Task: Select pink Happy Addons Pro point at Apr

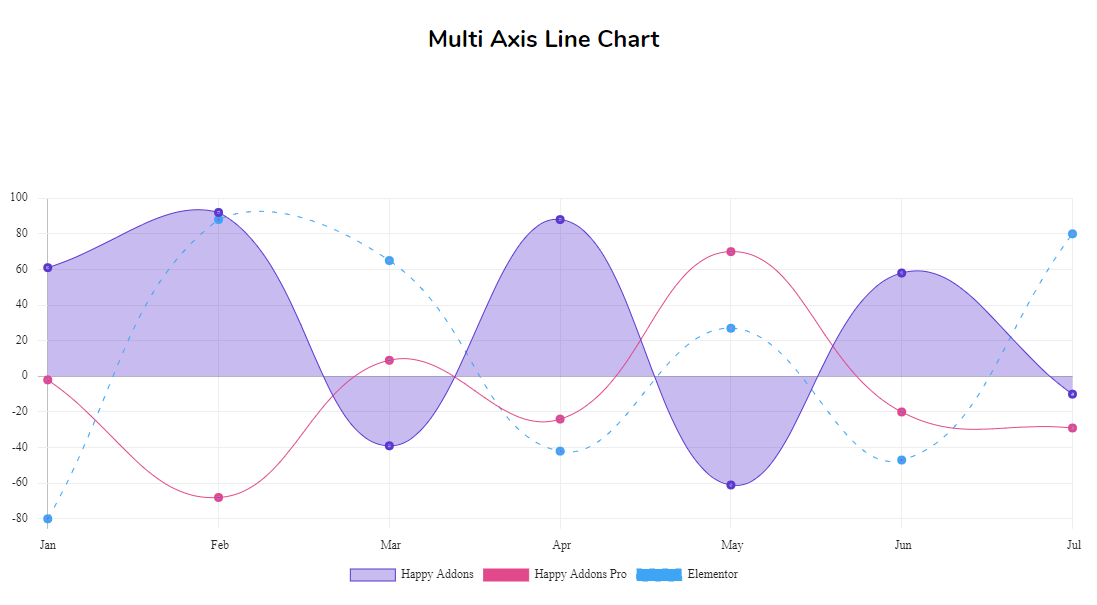Action: click(x=560, y=420)
